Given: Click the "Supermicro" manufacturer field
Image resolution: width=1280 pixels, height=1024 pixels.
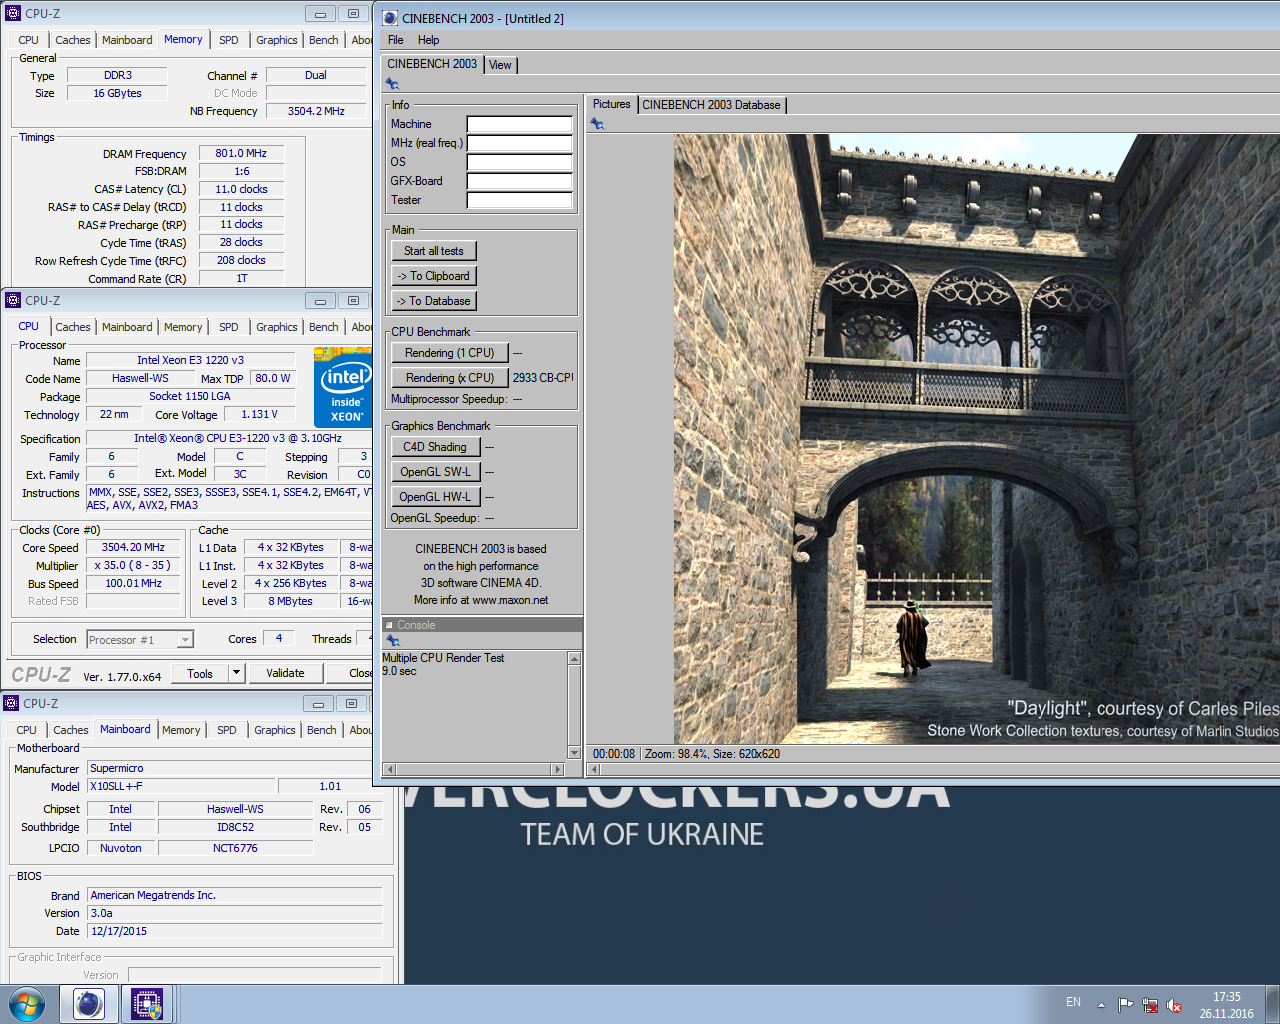Looking at the screenshot, I should point(235,768).
